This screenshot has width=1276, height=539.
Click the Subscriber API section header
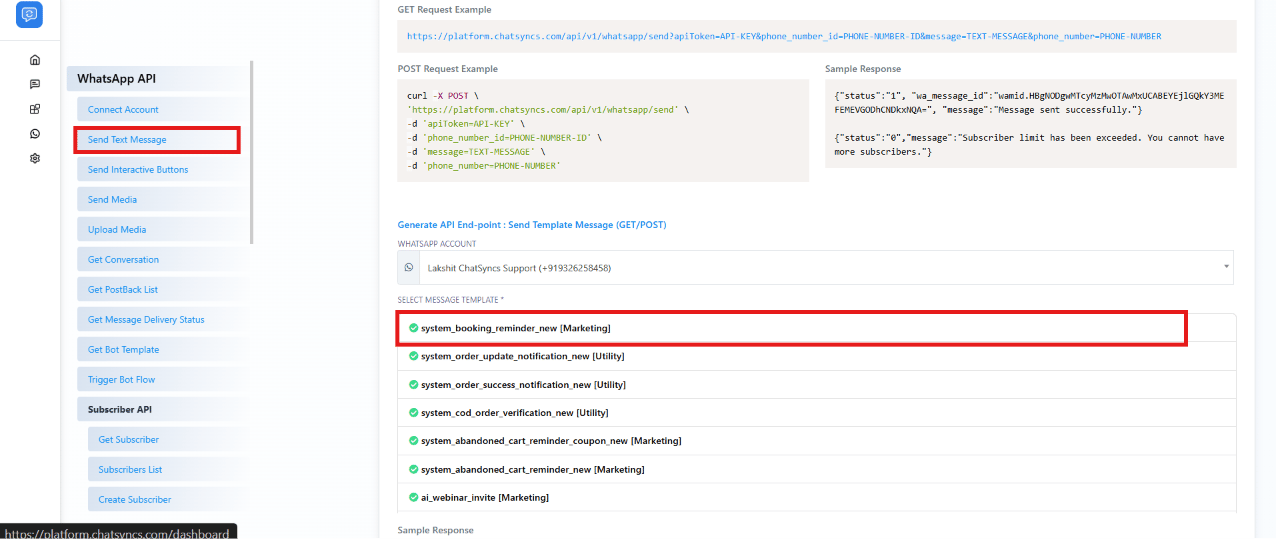pos(160,410)
